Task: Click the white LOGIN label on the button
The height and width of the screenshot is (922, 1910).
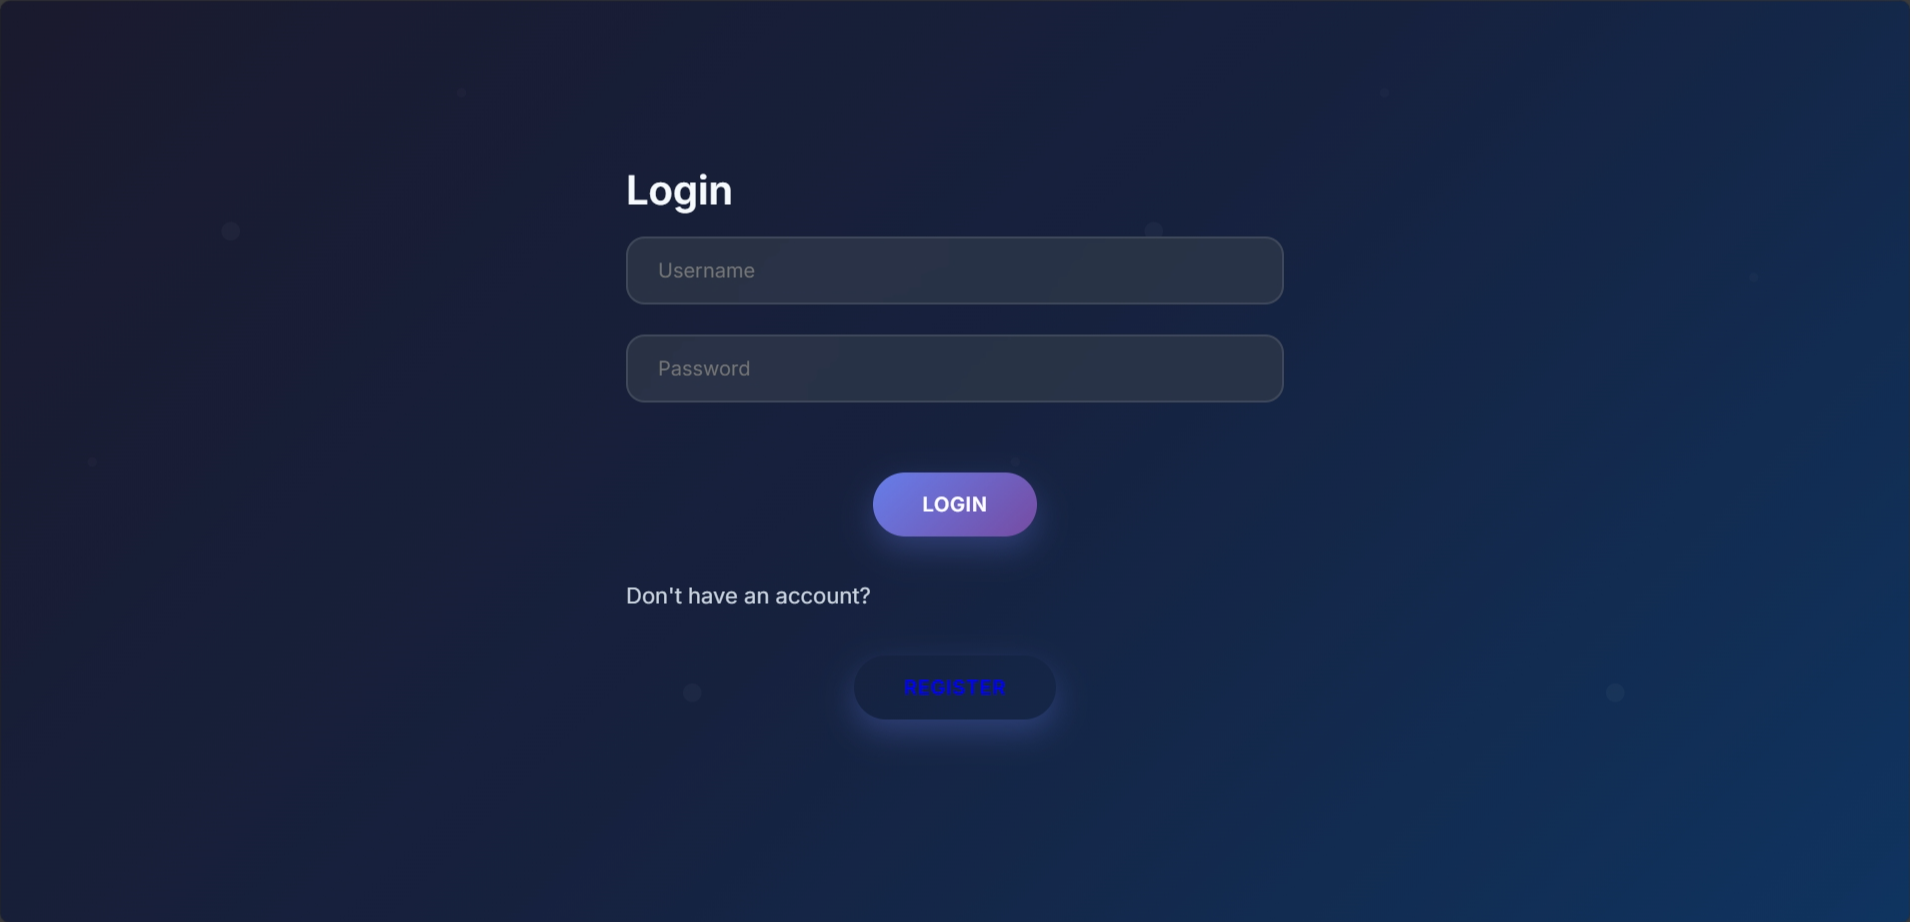Action: pyautogui.click(x=954, y=504)
